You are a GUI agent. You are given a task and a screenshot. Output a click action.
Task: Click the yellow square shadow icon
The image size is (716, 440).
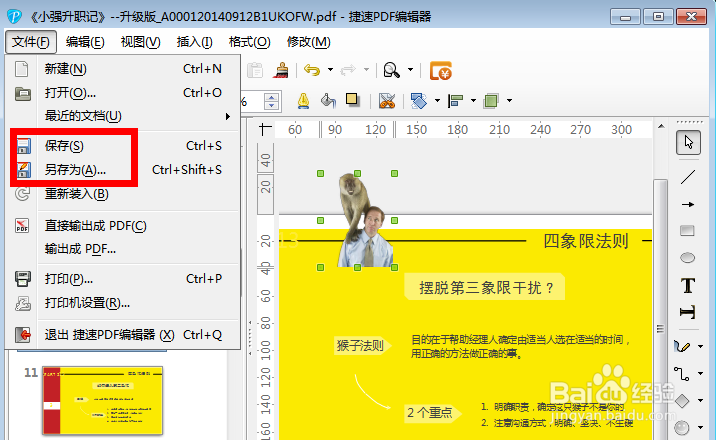[x=352, y=99]
